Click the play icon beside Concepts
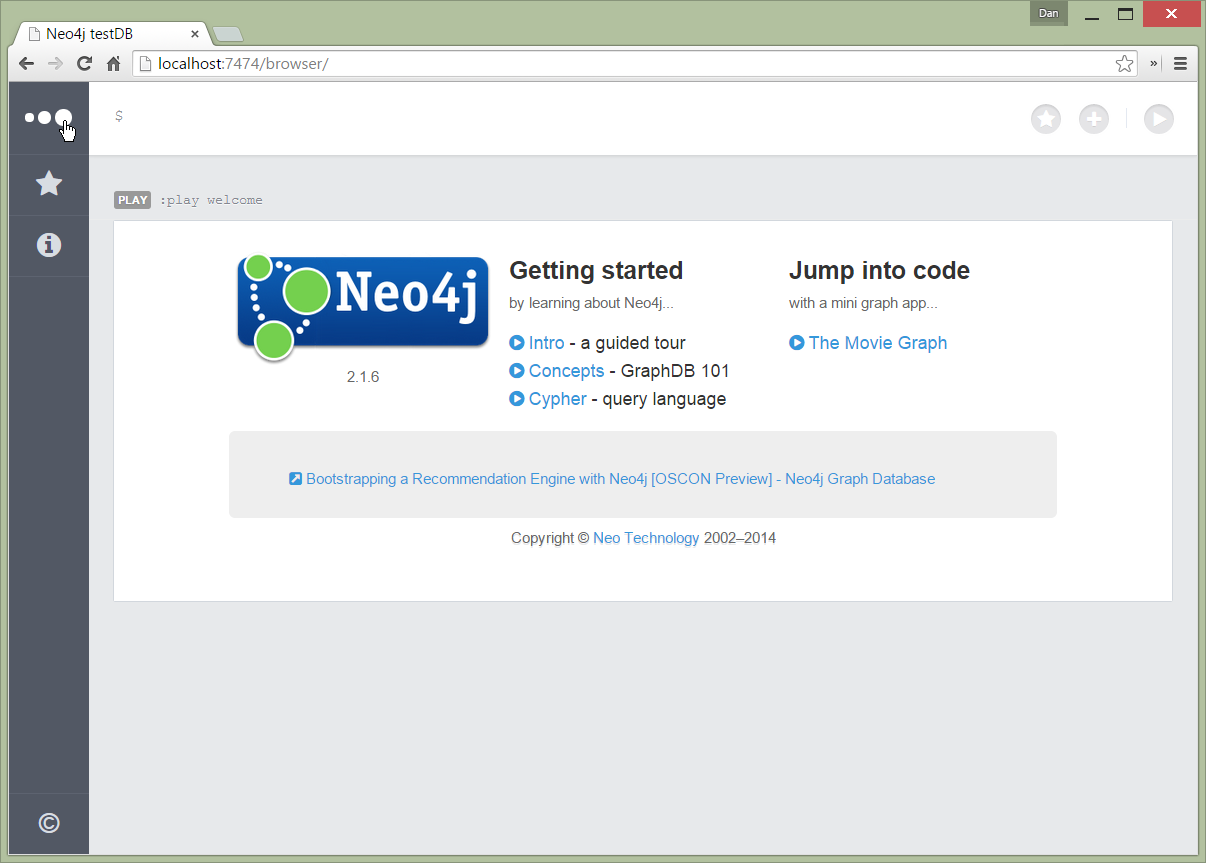Screen dimensions: 1206x863 coord(517,371)
